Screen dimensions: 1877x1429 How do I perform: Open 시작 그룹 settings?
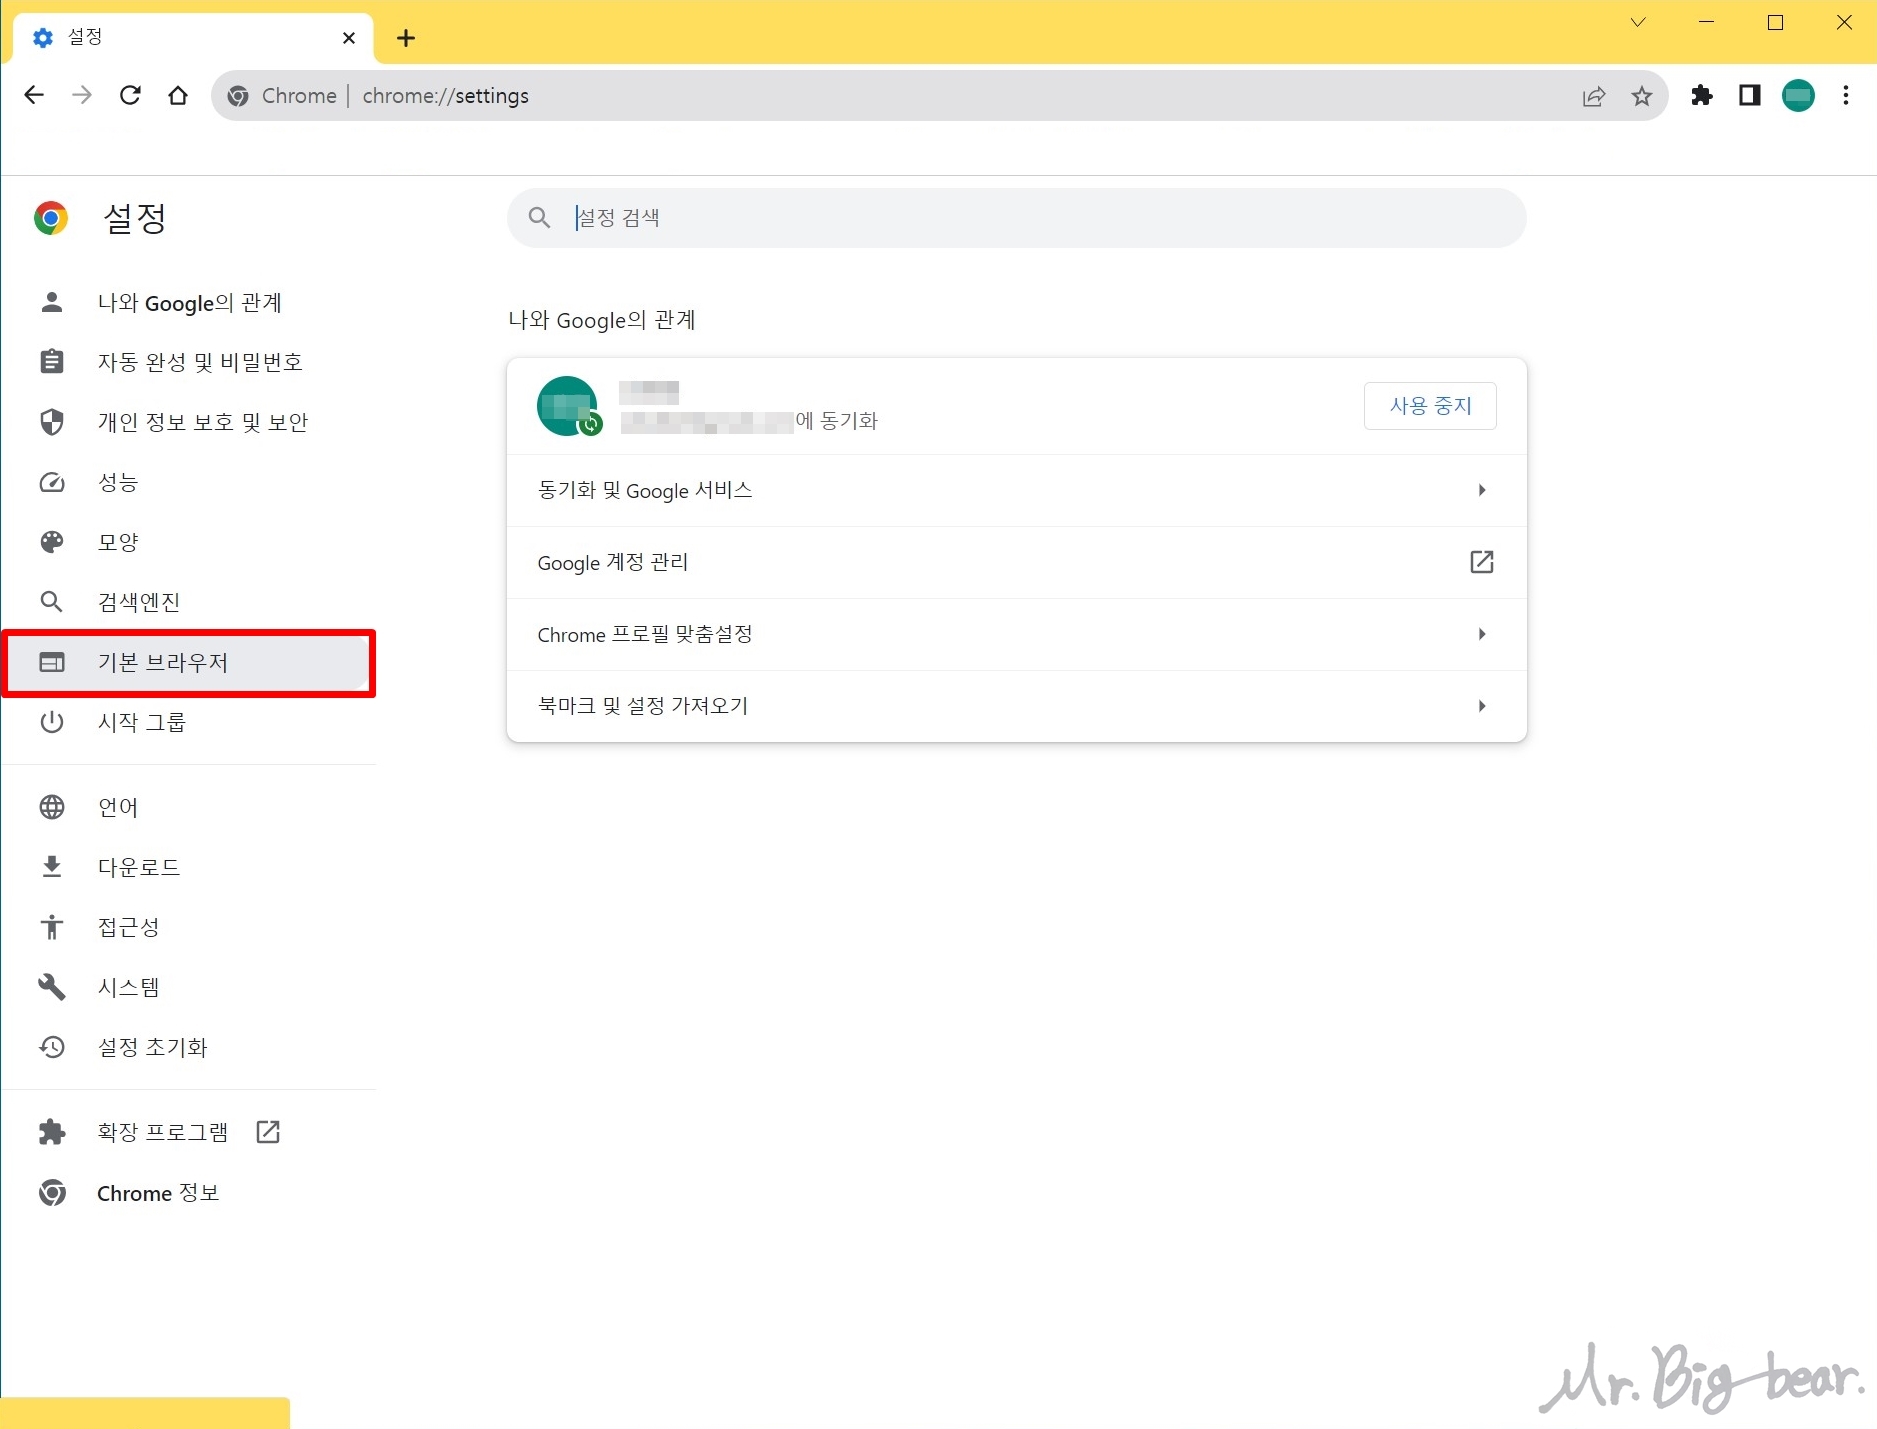click(190, 722)
